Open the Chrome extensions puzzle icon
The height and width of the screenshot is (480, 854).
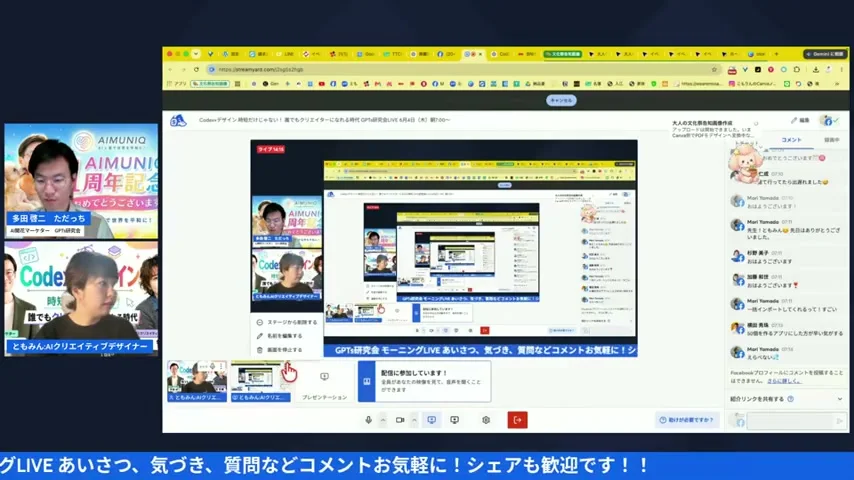point(797,70)
